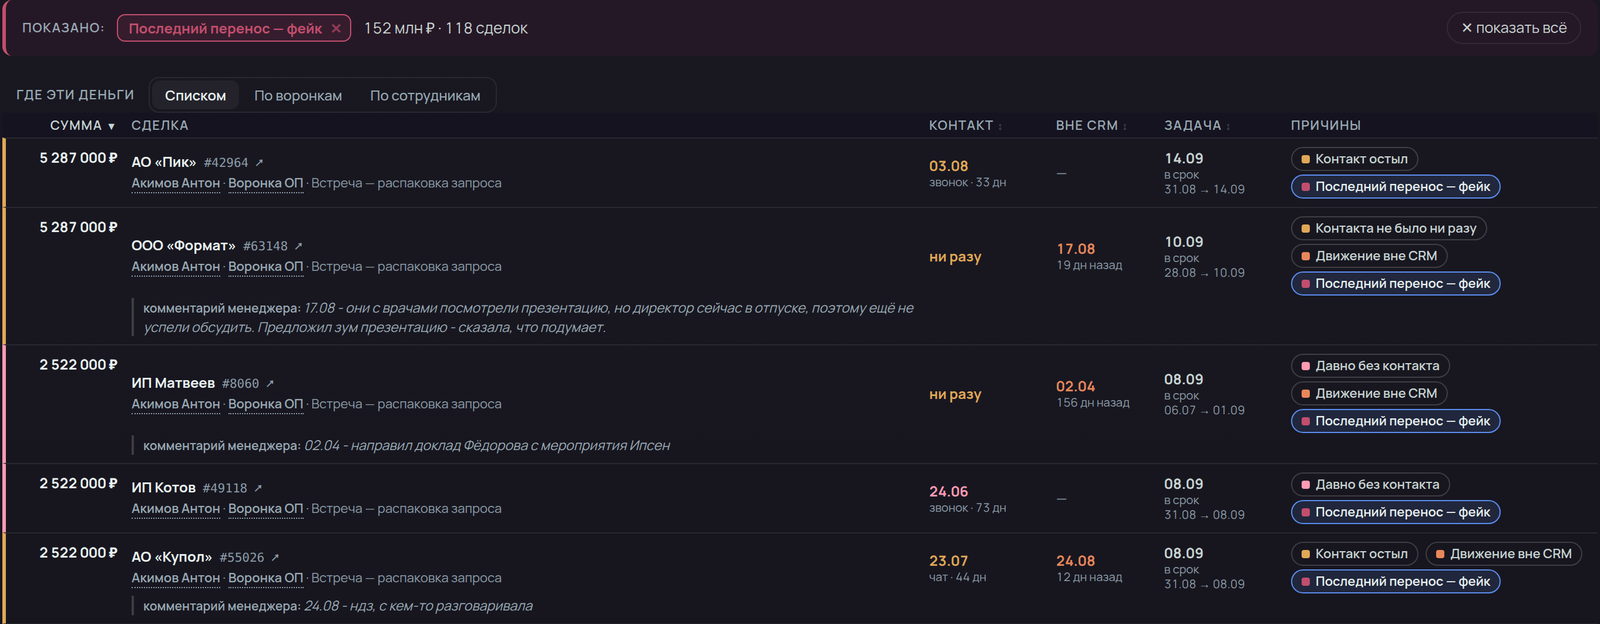Open the ИП Котов deal
1600x624 pixels.
click(x=163, y=487)
